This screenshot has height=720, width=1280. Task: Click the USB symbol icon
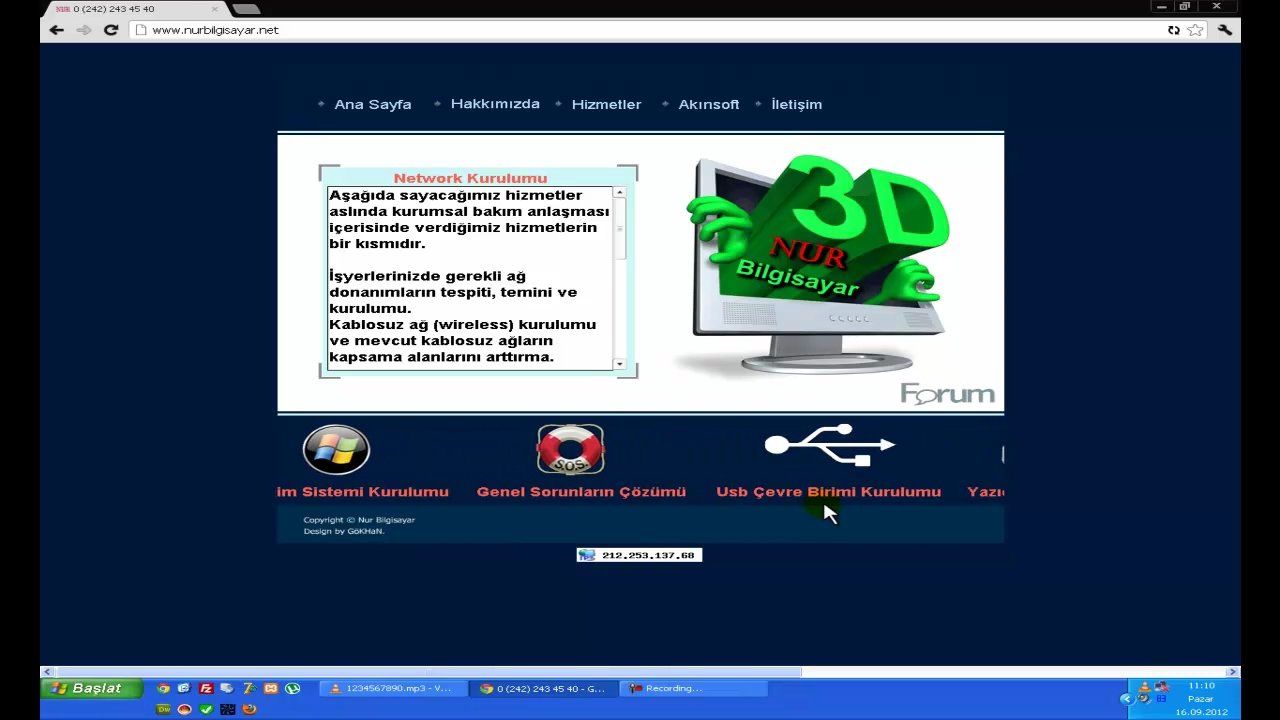click(x=829, y=445)
